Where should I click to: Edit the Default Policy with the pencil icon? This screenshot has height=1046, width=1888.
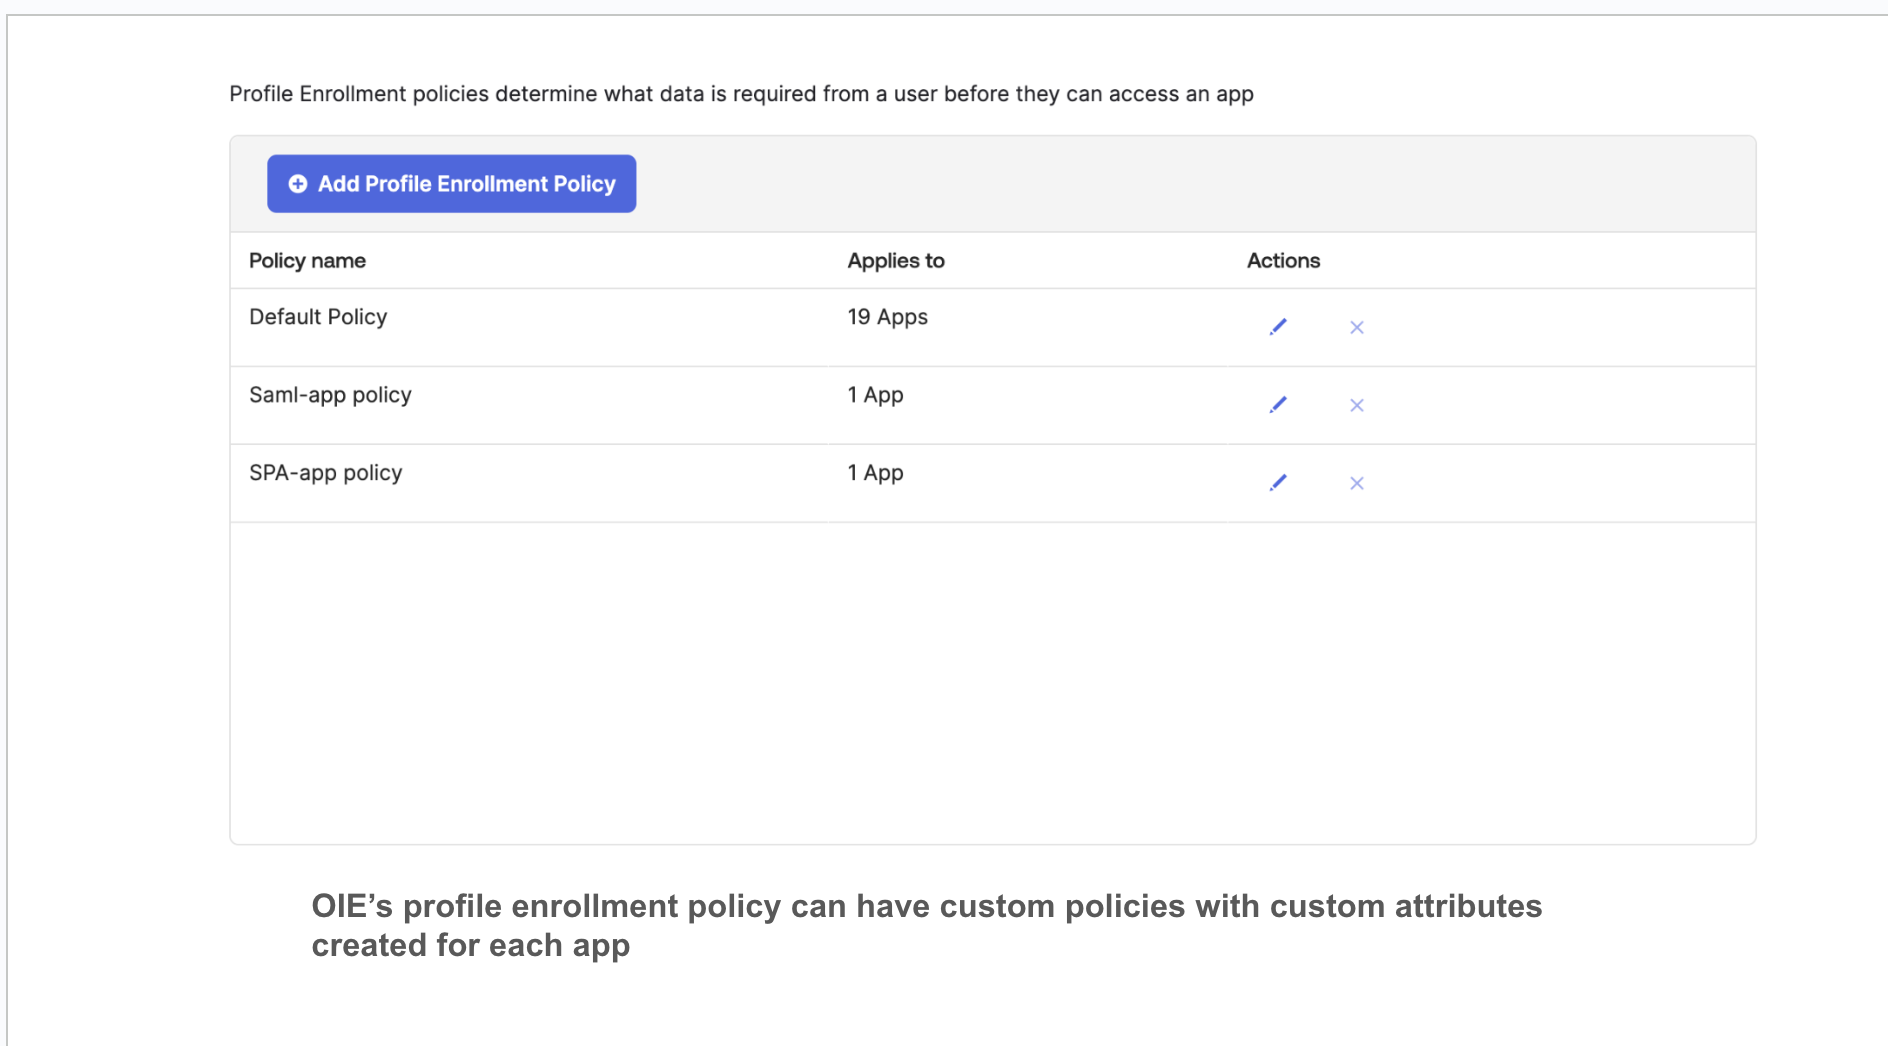[1278, 327]
